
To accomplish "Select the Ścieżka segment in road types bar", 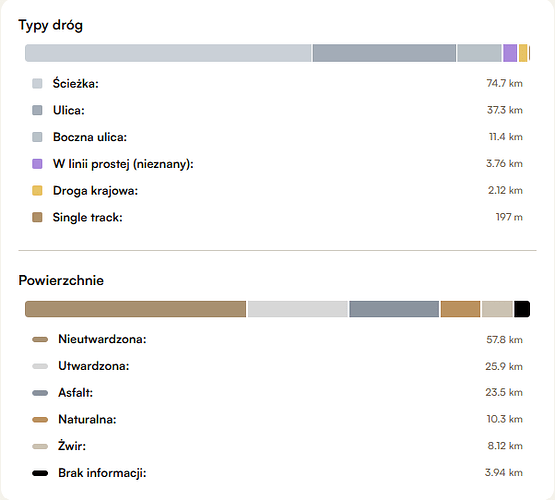I will tap(168, 53).
